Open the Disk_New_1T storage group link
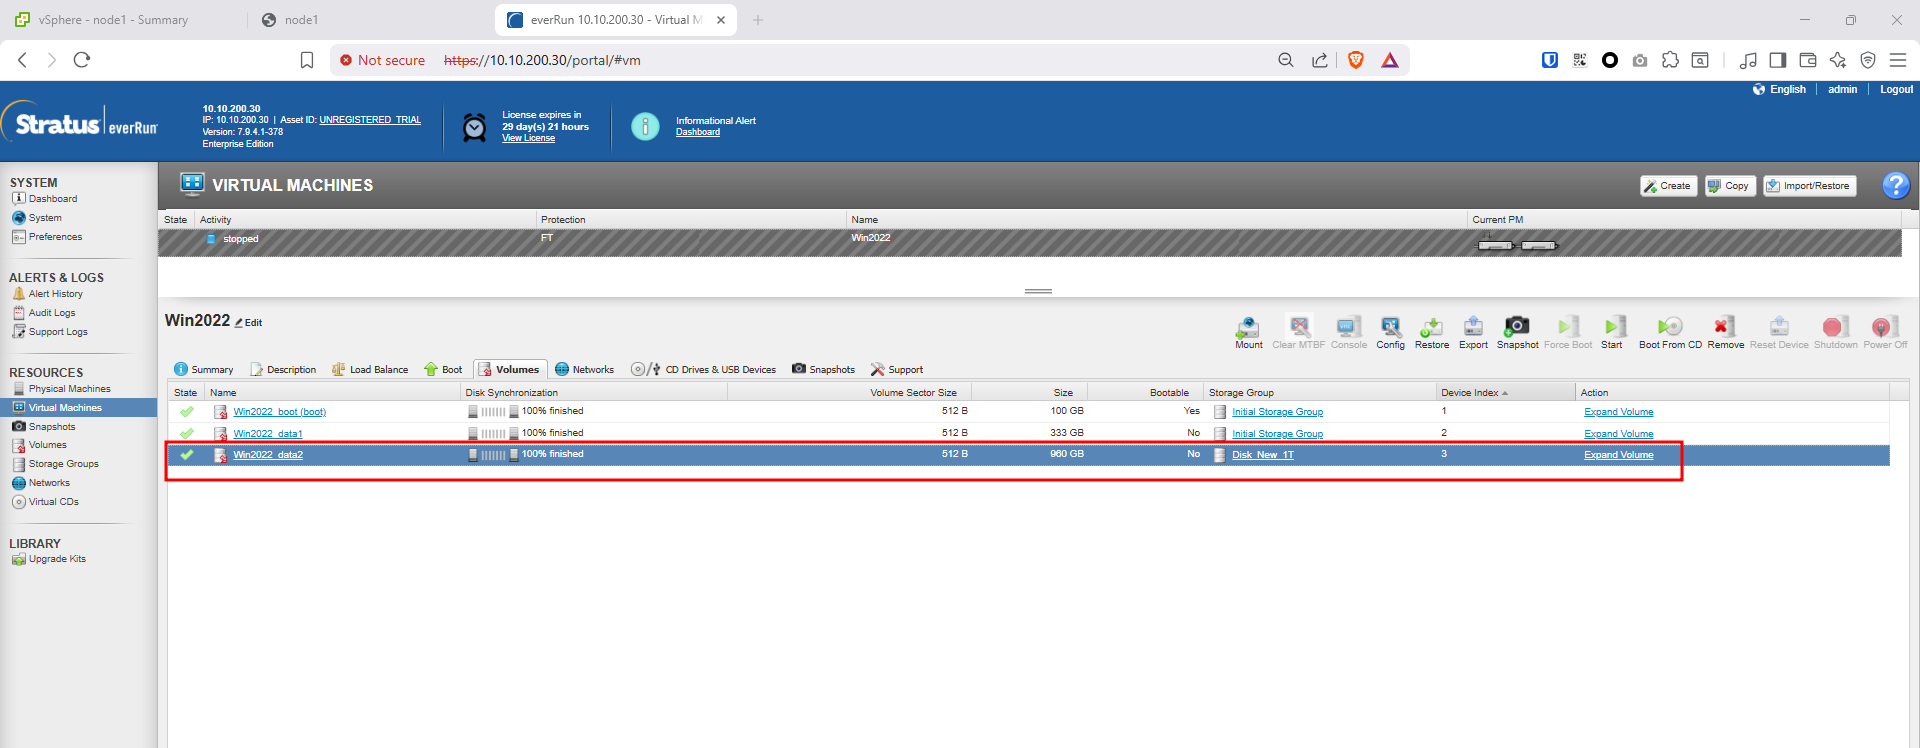 (1262, 455)
